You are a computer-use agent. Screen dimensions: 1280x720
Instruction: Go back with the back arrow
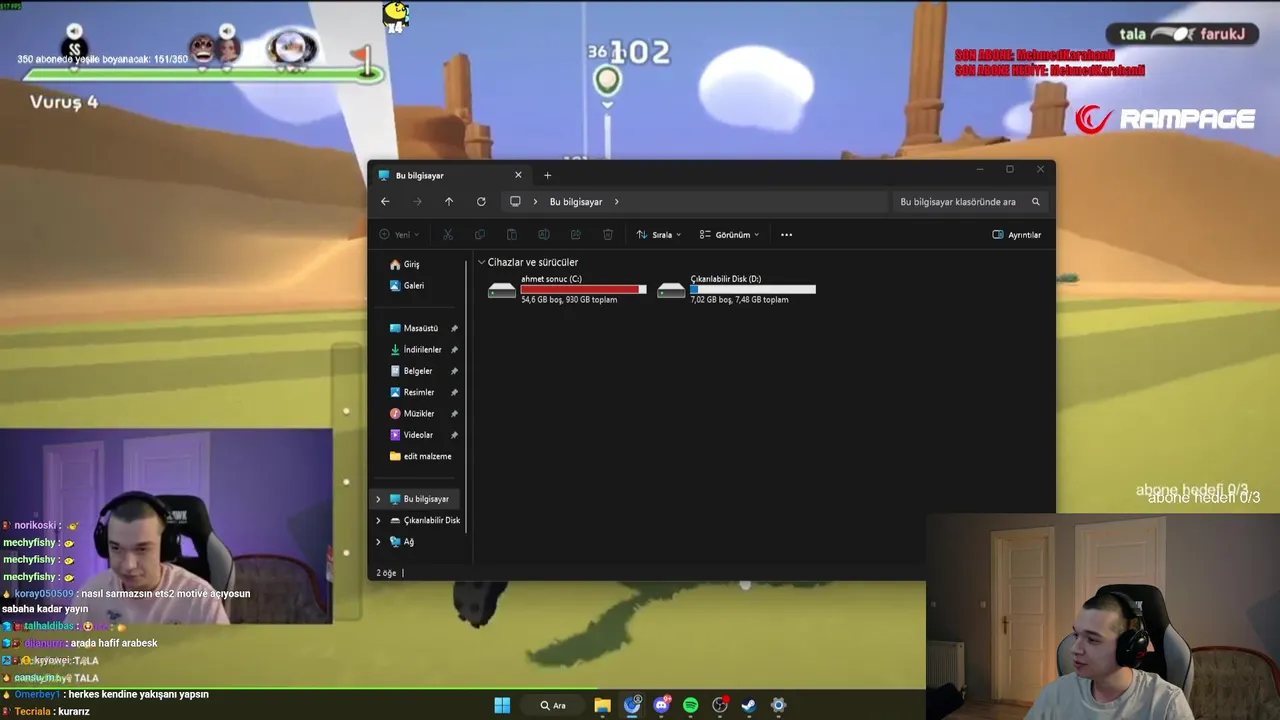[385, 202]
